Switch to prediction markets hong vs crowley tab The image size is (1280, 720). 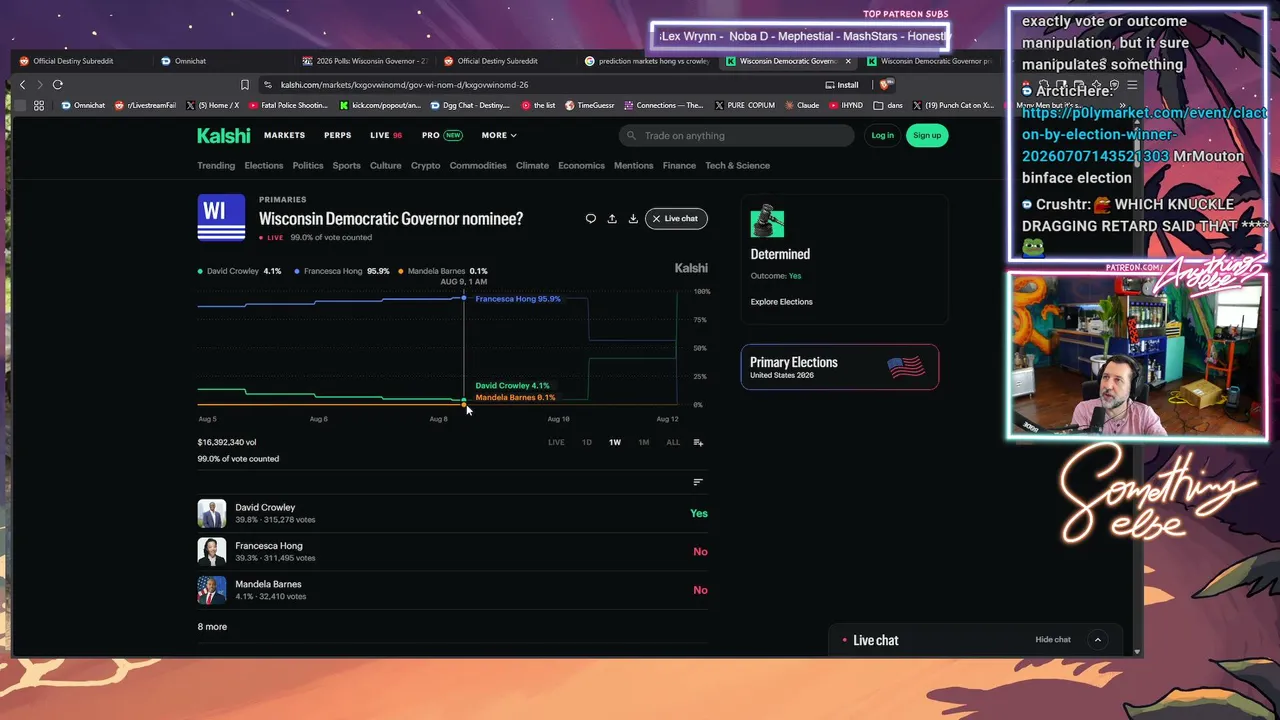(648, 61)
